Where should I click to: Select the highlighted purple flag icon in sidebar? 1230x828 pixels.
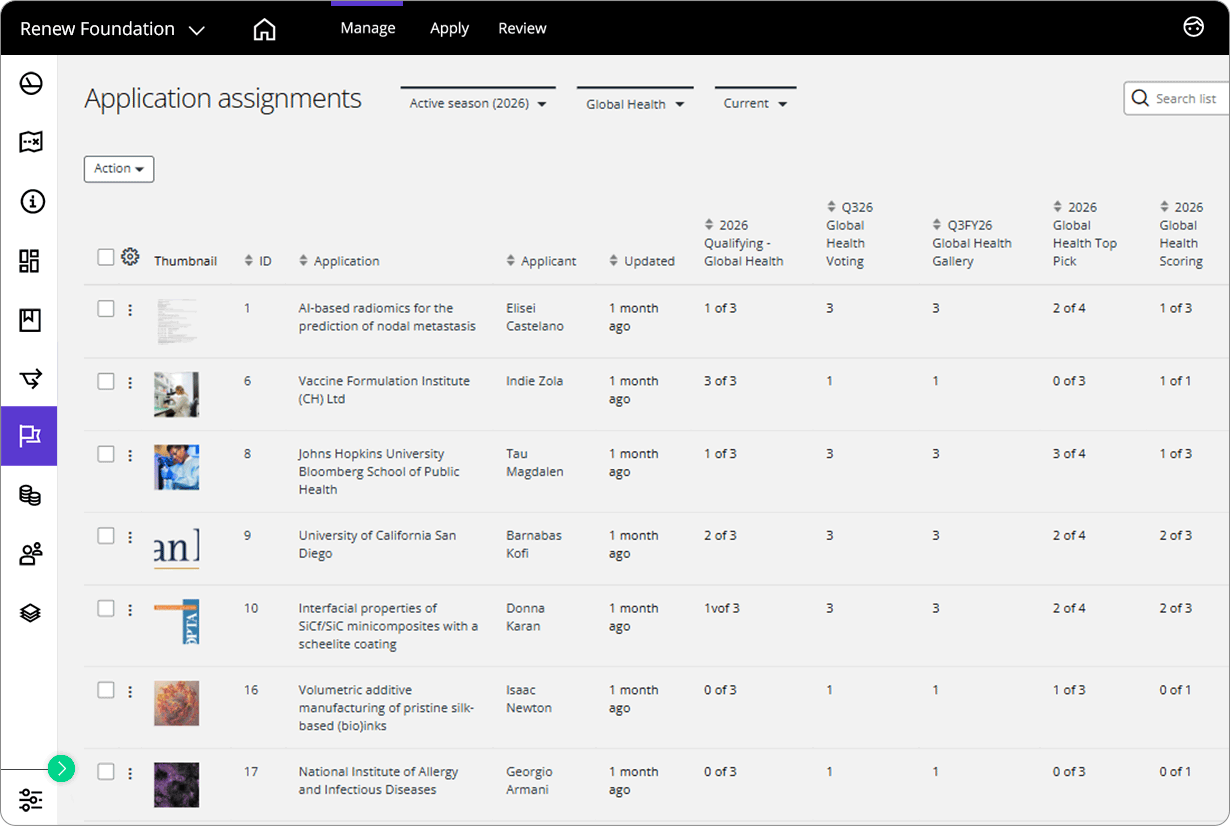coord(29,436)
